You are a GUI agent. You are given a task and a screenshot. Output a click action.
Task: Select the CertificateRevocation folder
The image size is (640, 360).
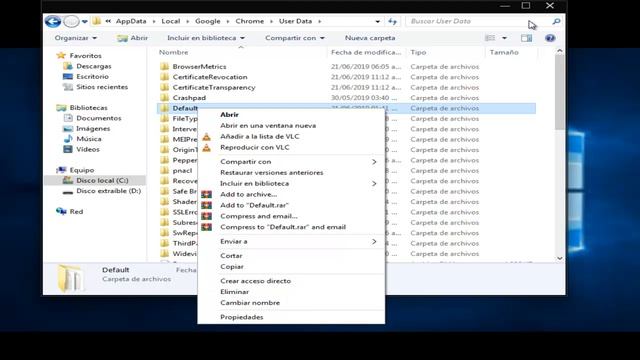(x=210, y=77)
